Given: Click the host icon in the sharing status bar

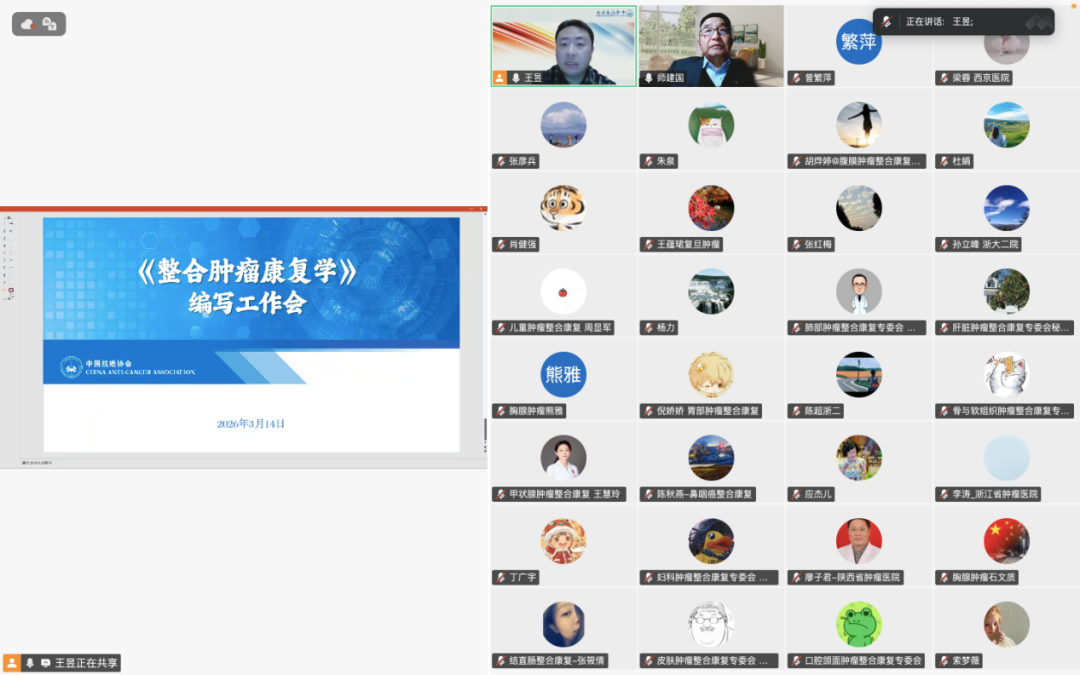Looking at the screenshot, I should click(12, 663).
